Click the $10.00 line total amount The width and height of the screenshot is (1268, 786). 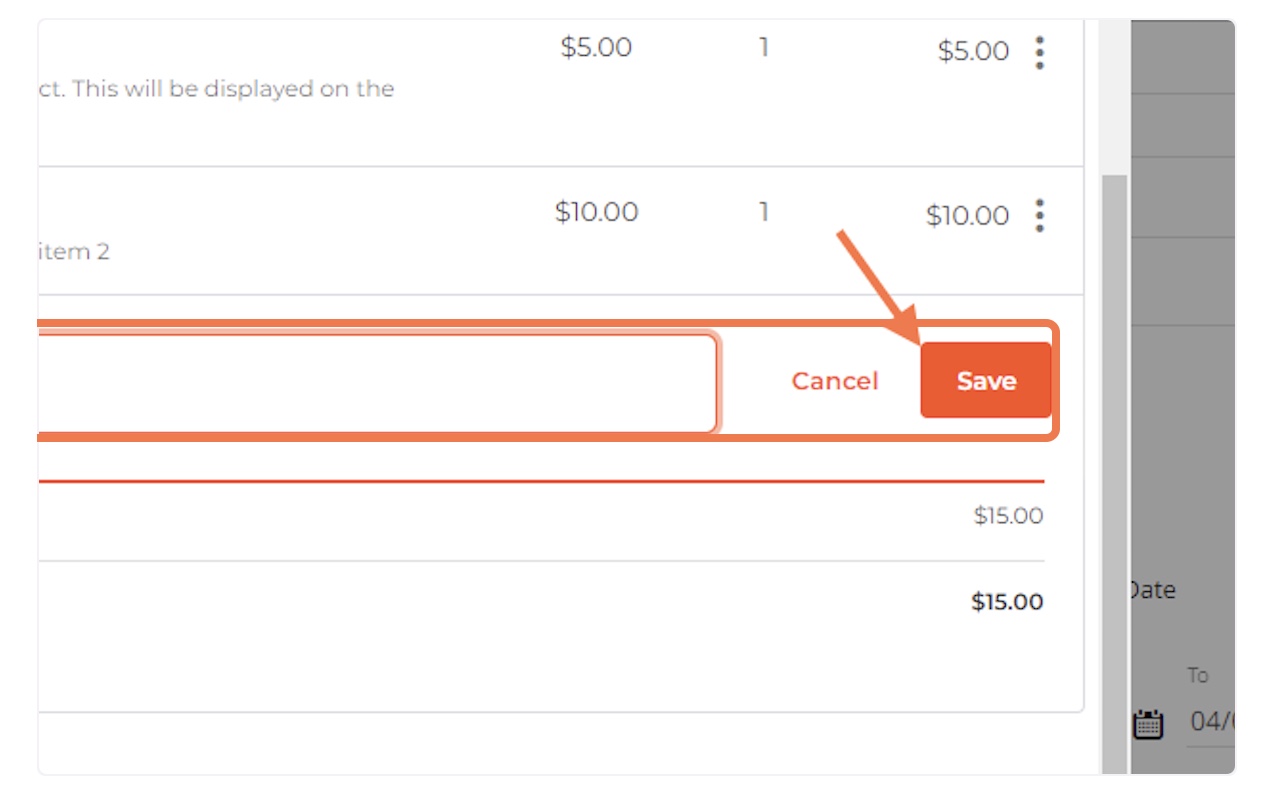coord(967,216)
